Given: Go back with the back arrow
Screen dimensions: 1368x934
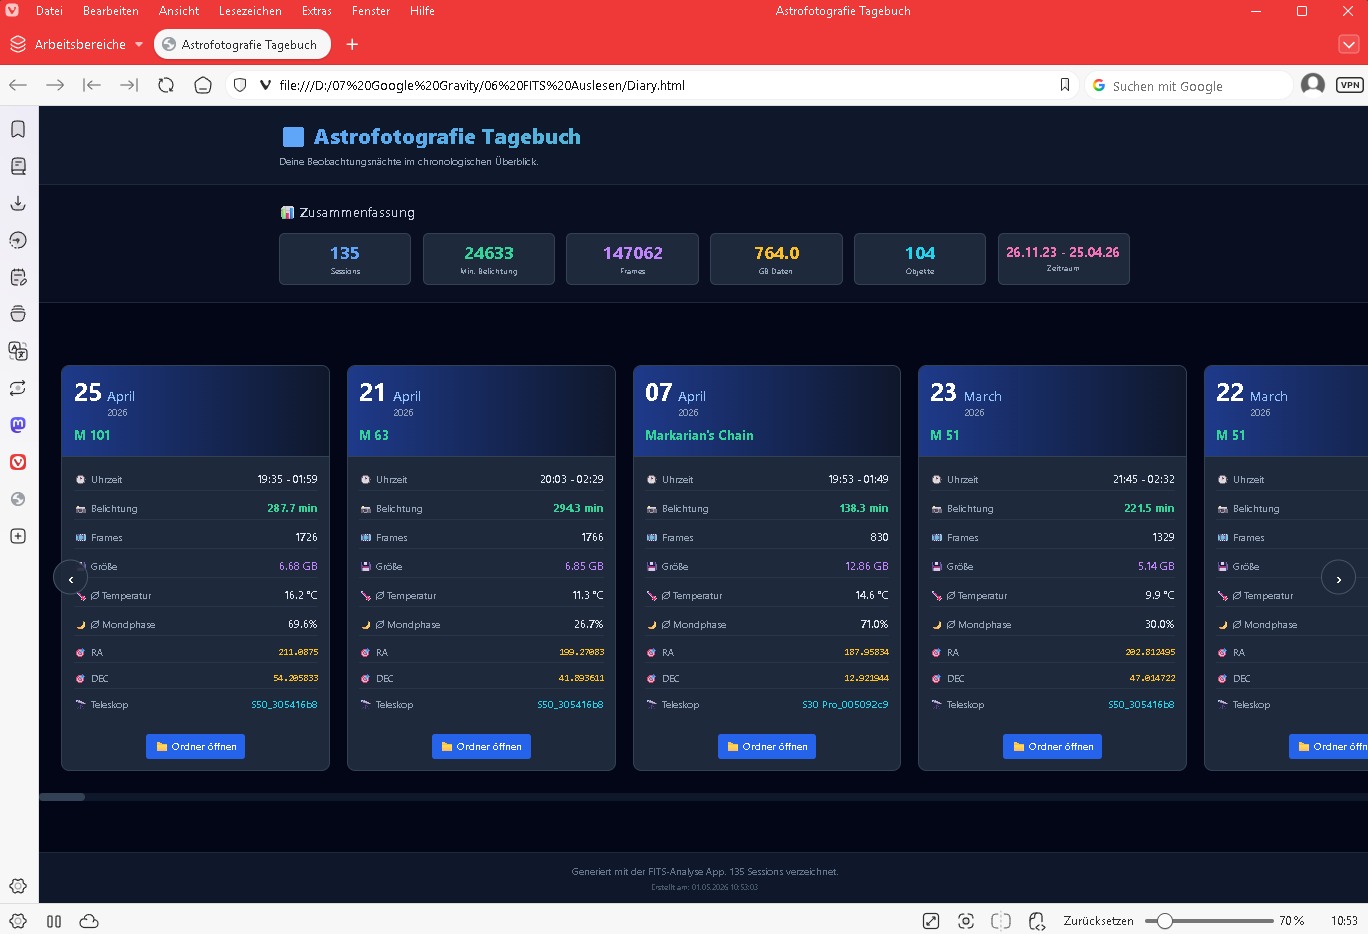Looking at the screenshot, I should click(x=18, y=85).
